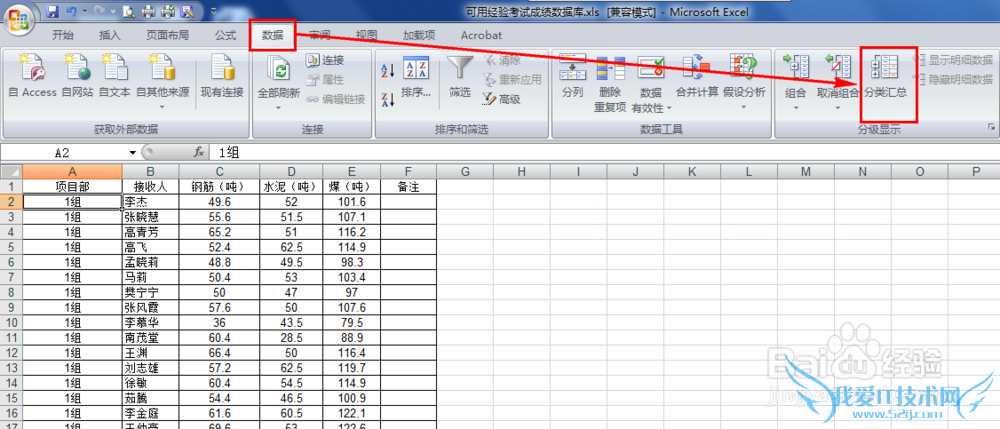Click the fx insert function icon
Image resolution: width=1000 pixels, height=429 pixels.
coord(199,152)
